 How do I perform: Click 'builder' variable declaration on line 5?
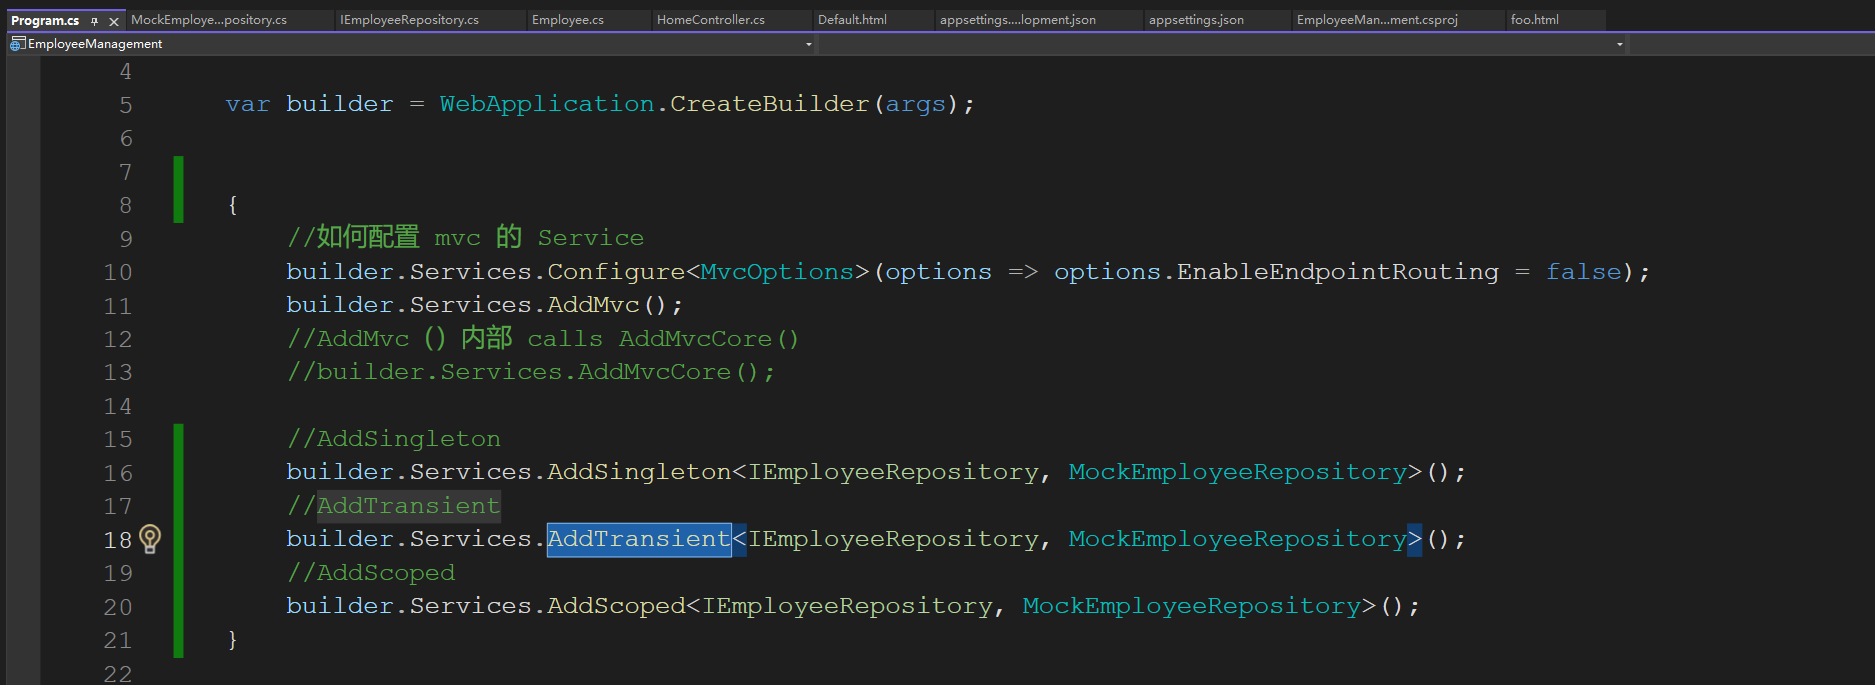(x=340, y=104)
